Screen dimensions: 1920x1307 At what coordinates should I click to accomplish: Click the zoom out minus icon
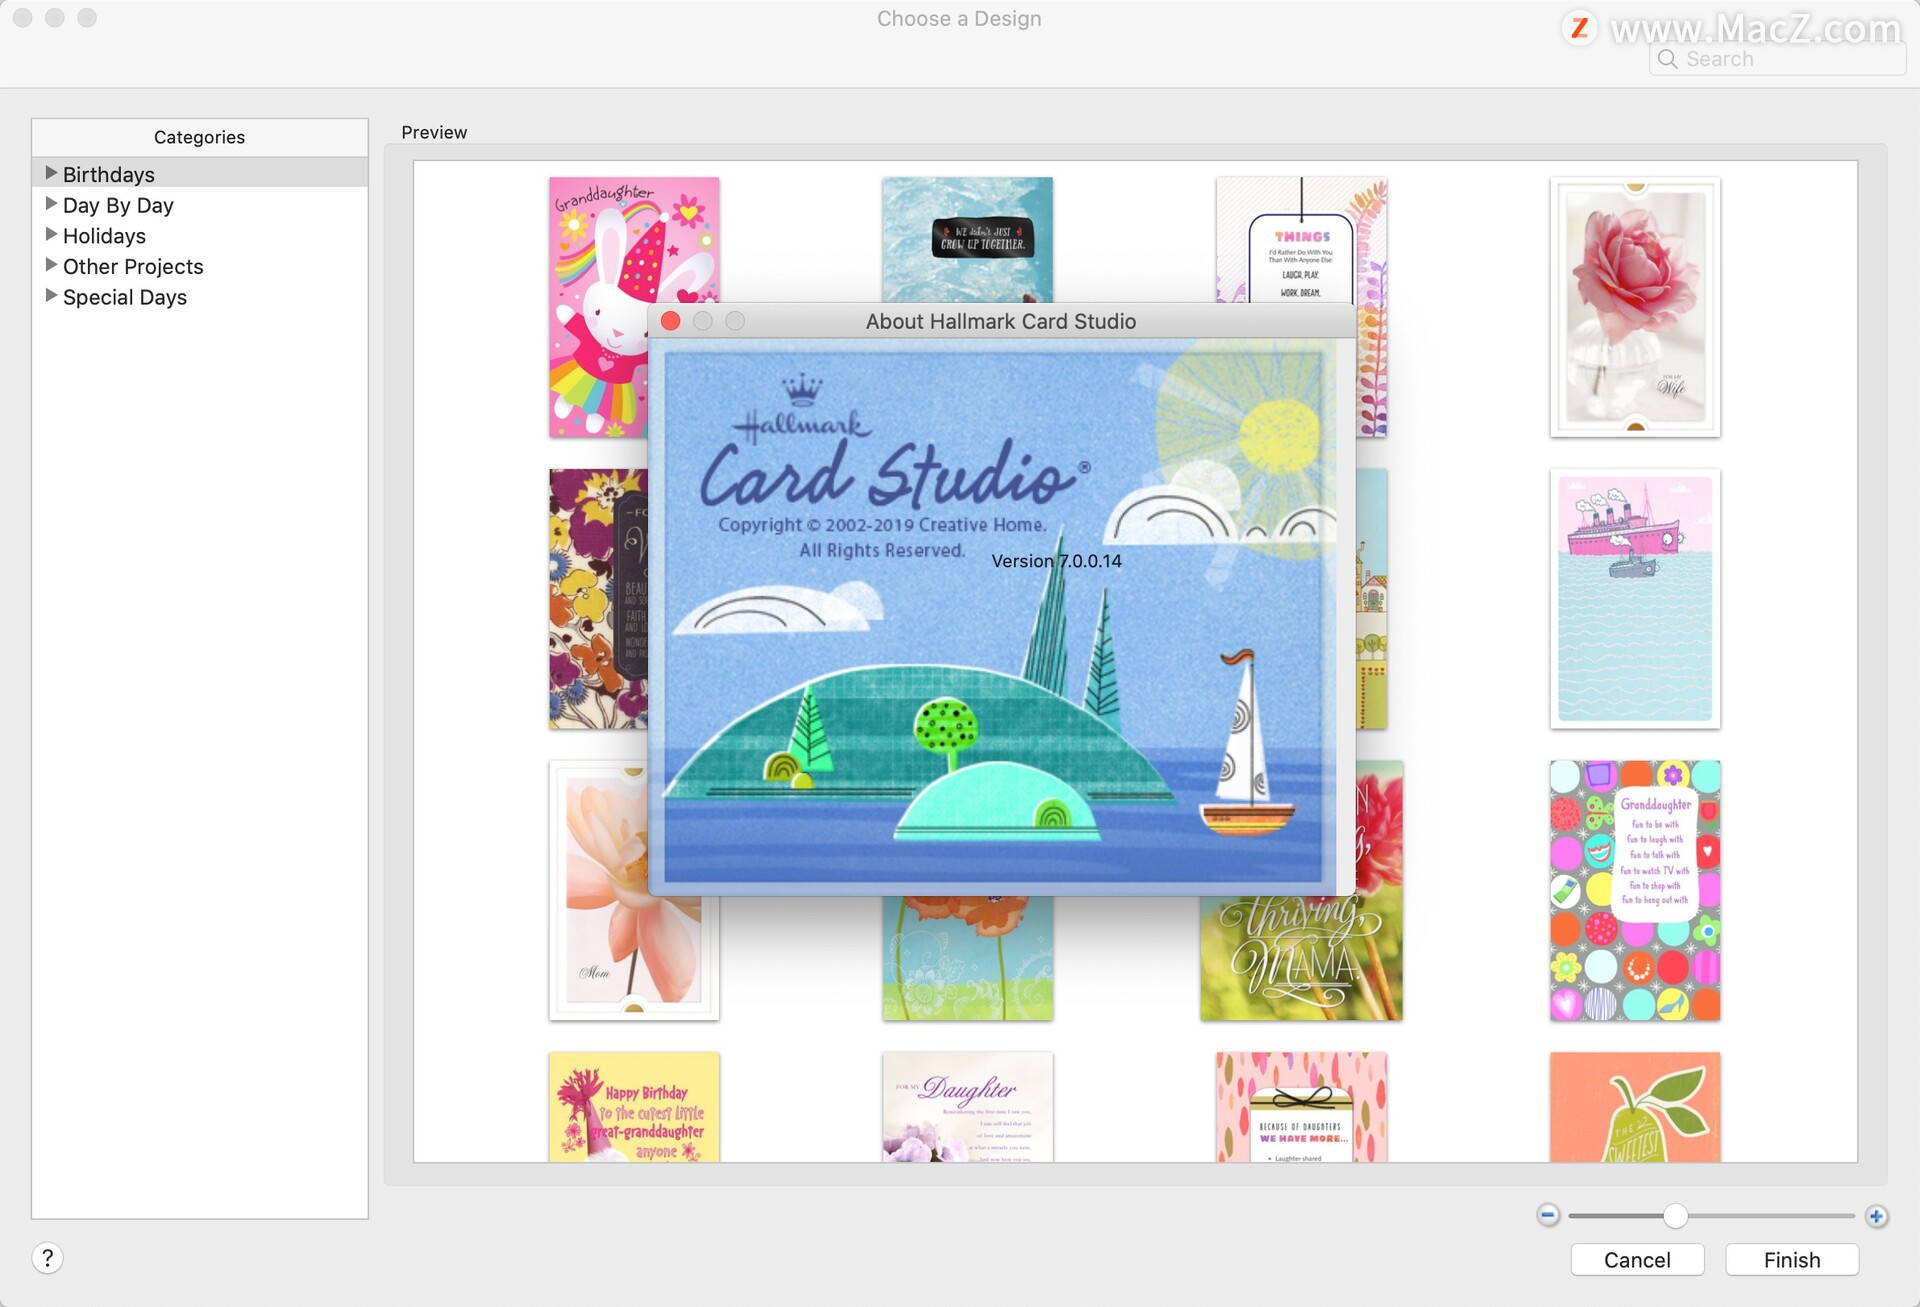tap(1548, 1215)
